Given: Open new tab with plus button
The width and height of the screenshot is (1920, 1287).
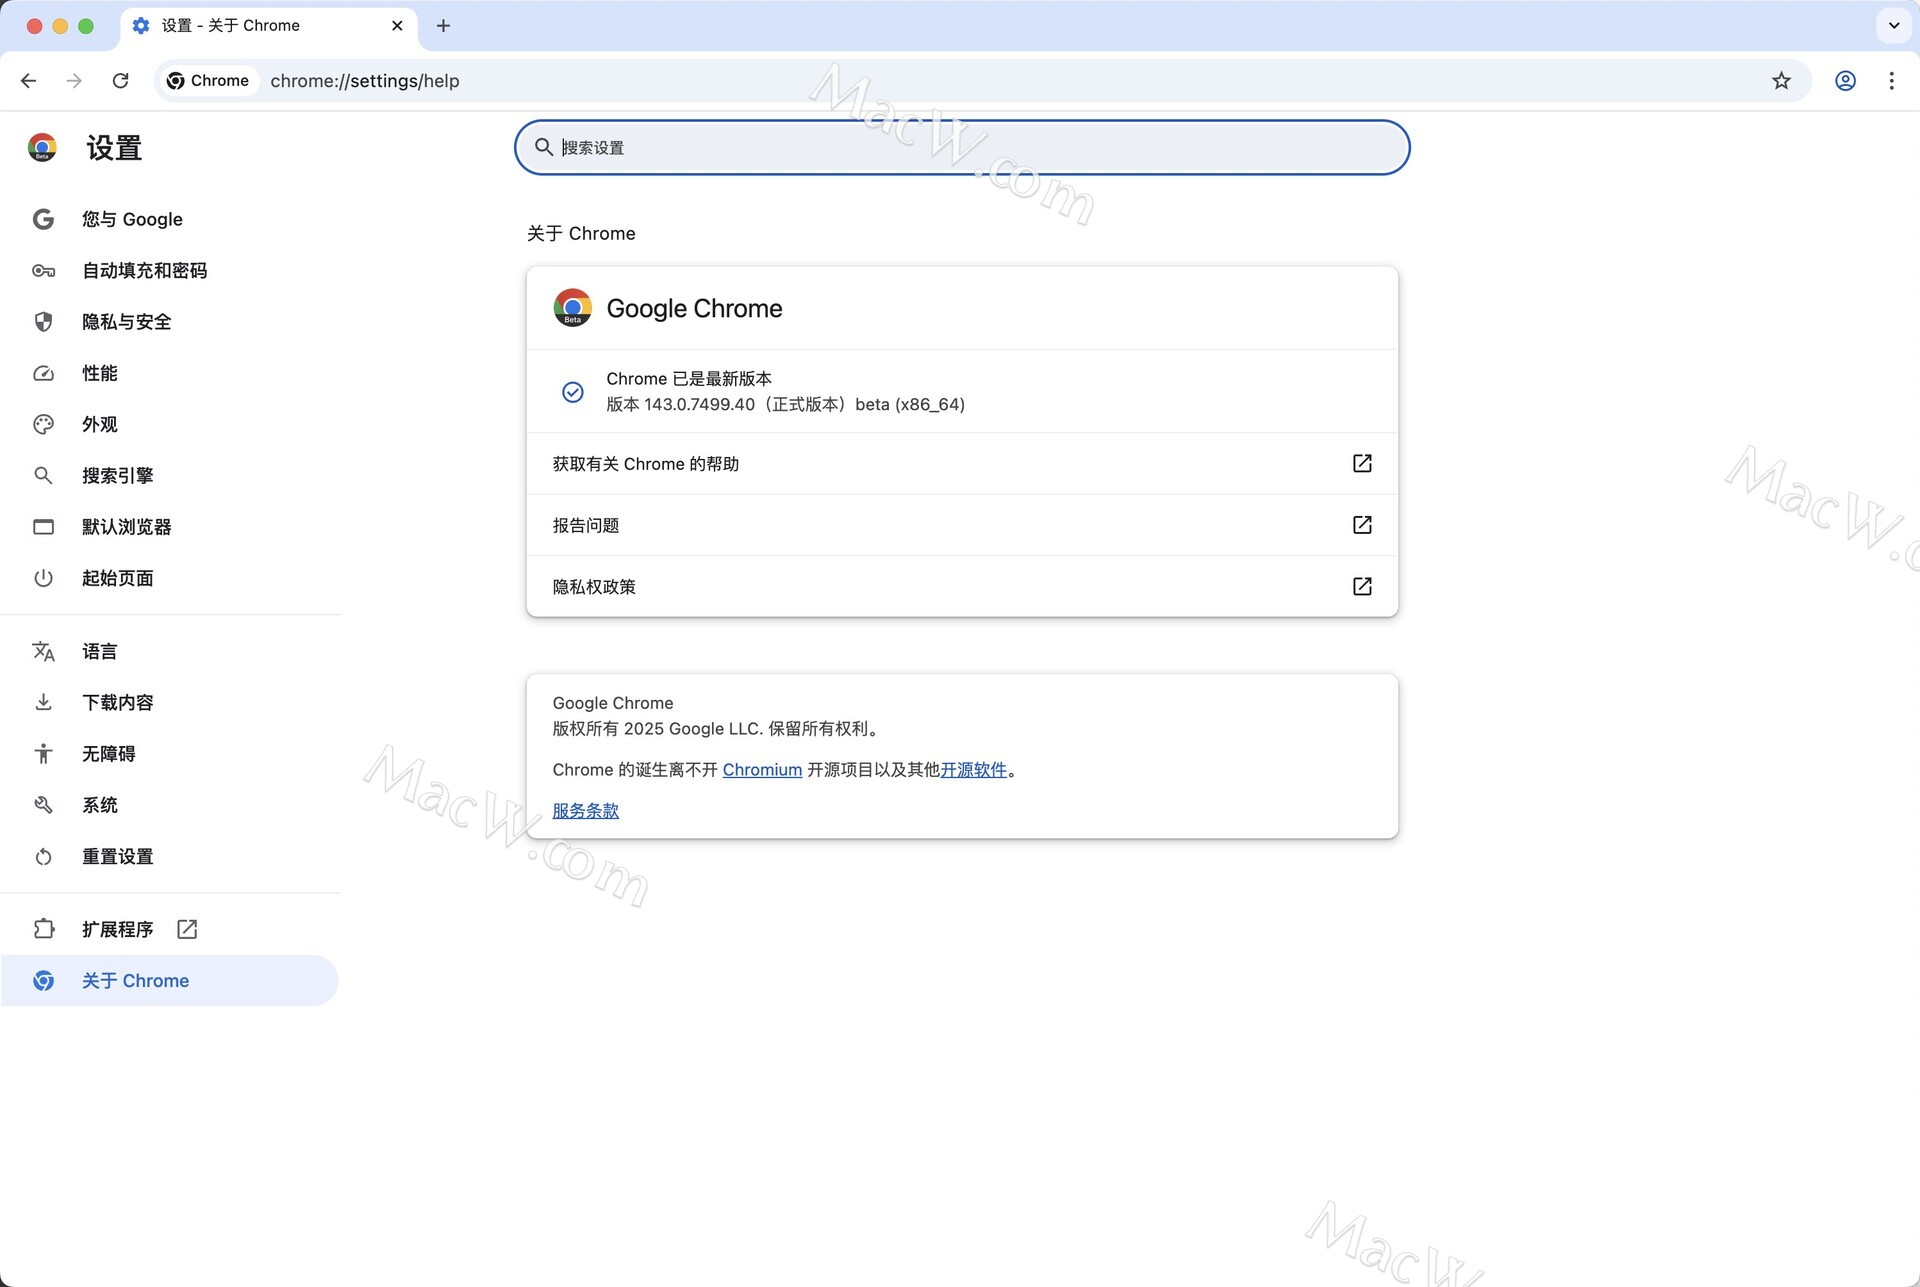Looking at the screenshot, I should [x=443, y=26].
